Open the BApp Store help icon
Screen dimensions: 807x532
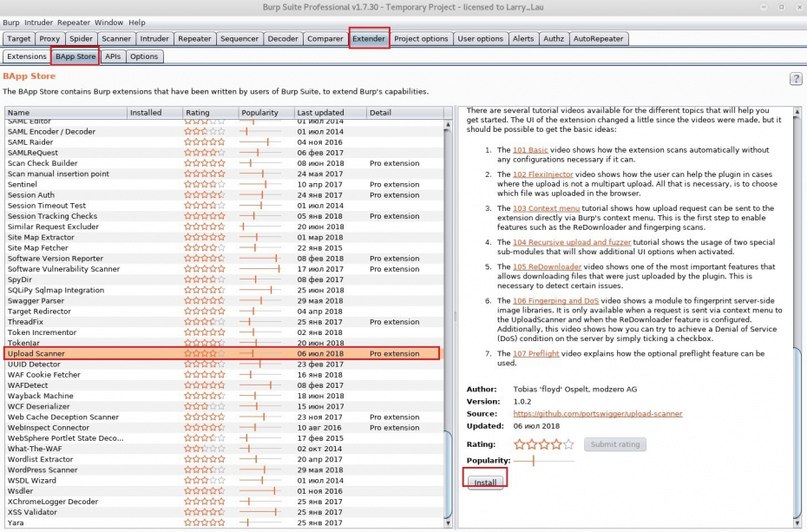[x=796, y=79]
